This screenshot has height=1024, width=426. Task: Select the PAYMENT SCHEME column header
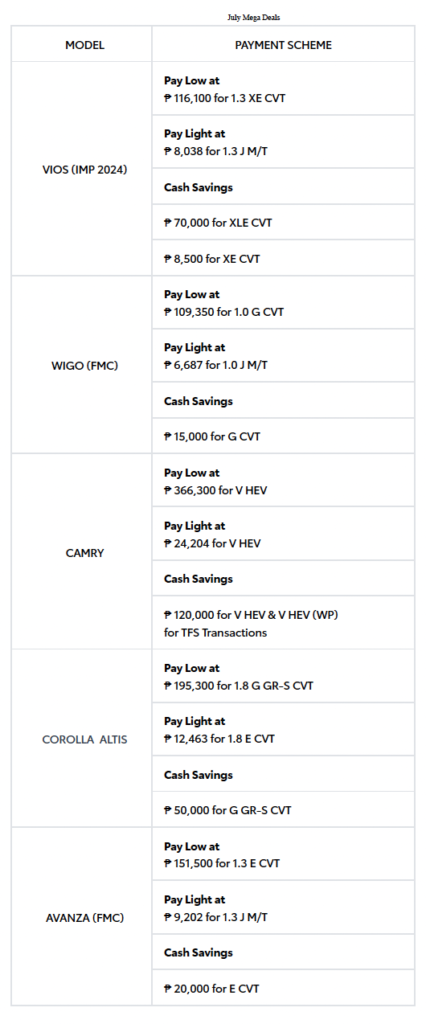[283, 44]
